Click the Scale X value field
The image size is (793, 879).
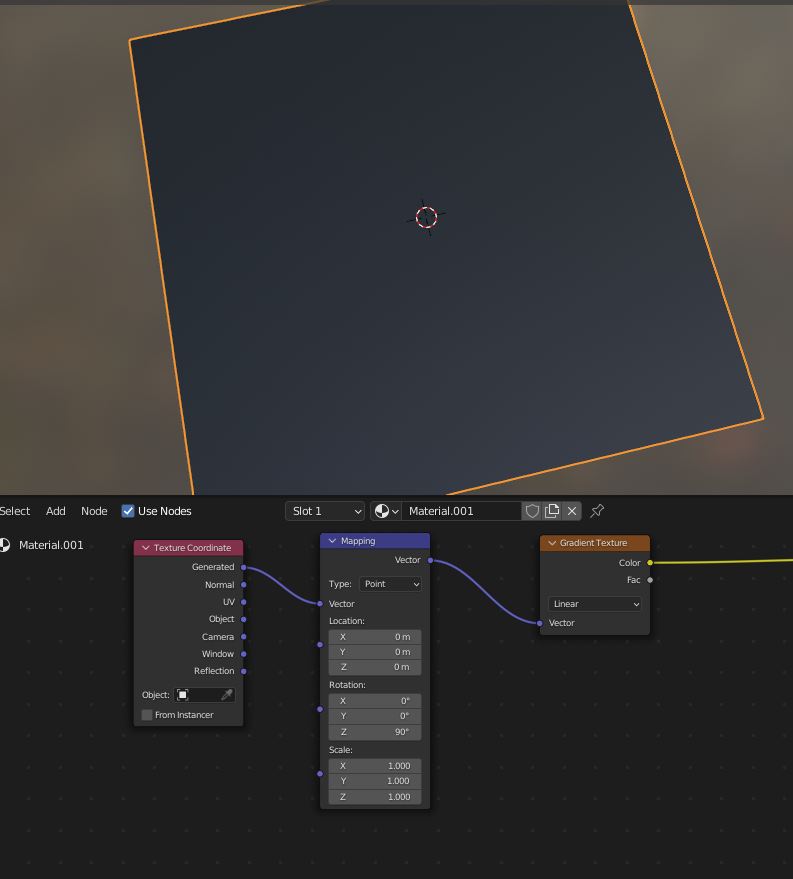click(x=375, y=766)
